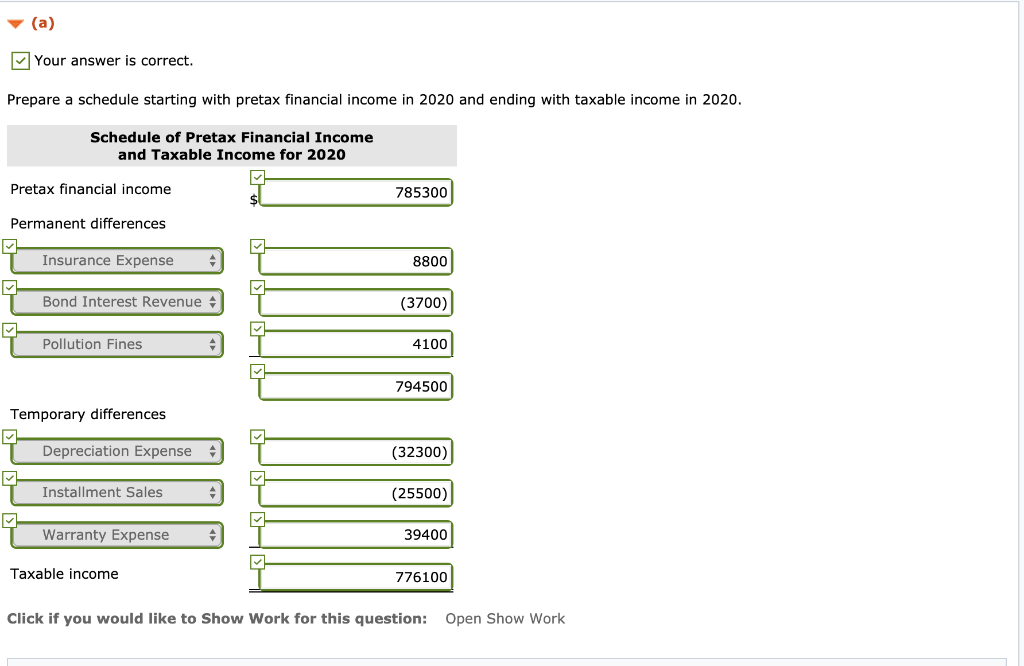This screenshot has height=666, width=1024.
Task: Click the Open Show Work link
Action: click(505, 618)
